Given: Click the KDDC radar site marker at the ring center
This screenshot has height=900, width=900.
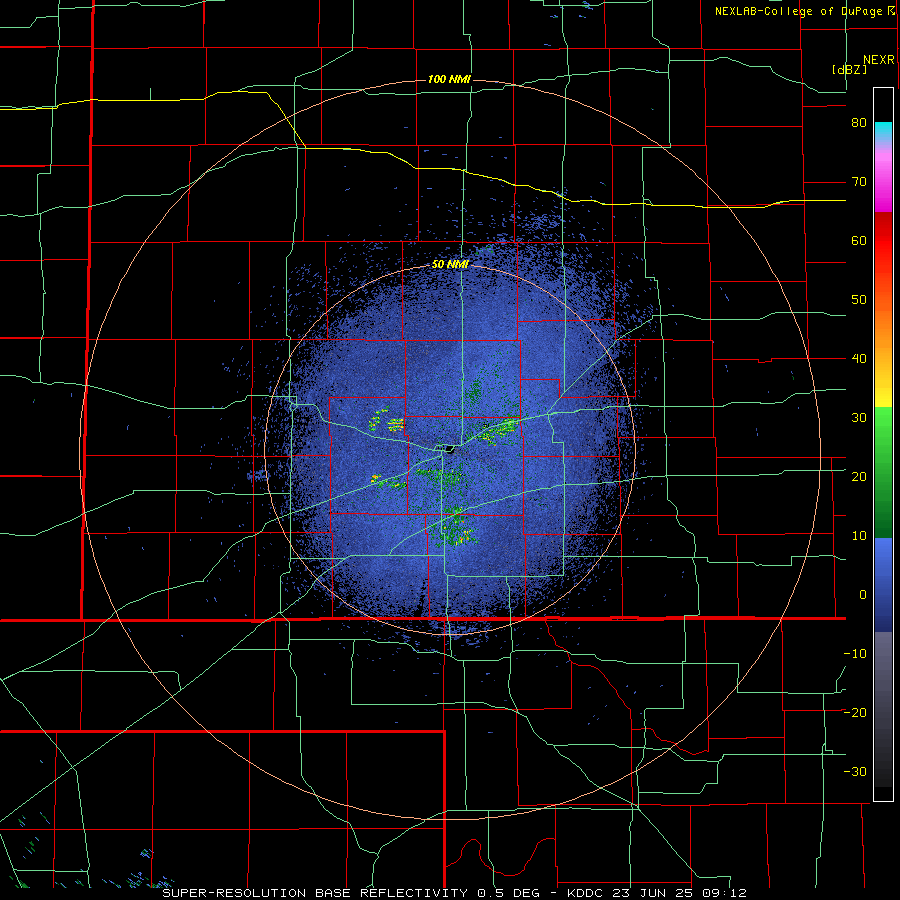Looking at the screenshot, I should (449, 449).
